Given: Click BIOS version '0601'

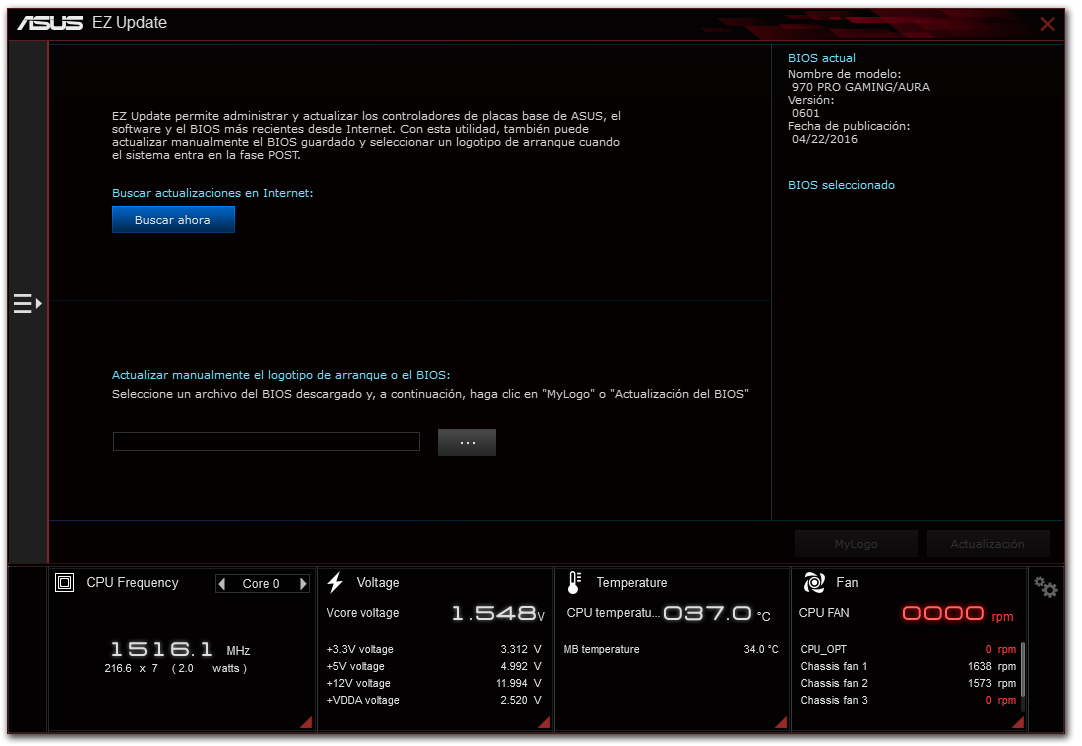Looking at the screenshot, I should tap(805, 114).
